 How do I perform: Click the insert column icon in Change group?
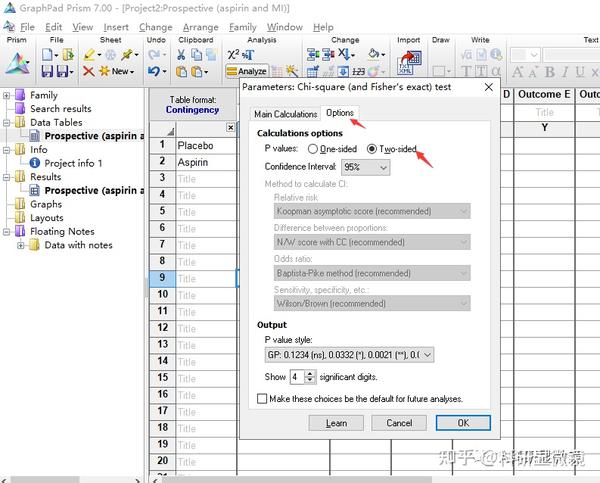click(x=313, y=55)
